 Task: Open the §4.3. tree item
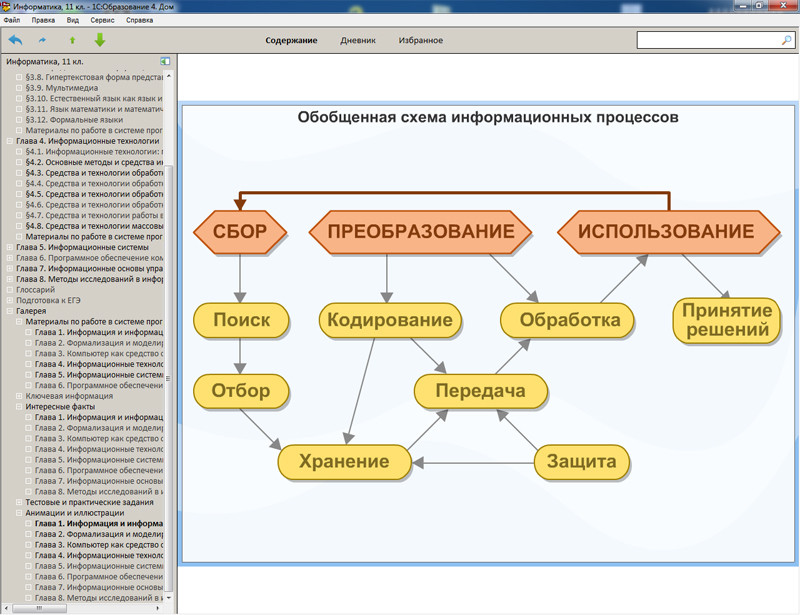coord(94,173)
